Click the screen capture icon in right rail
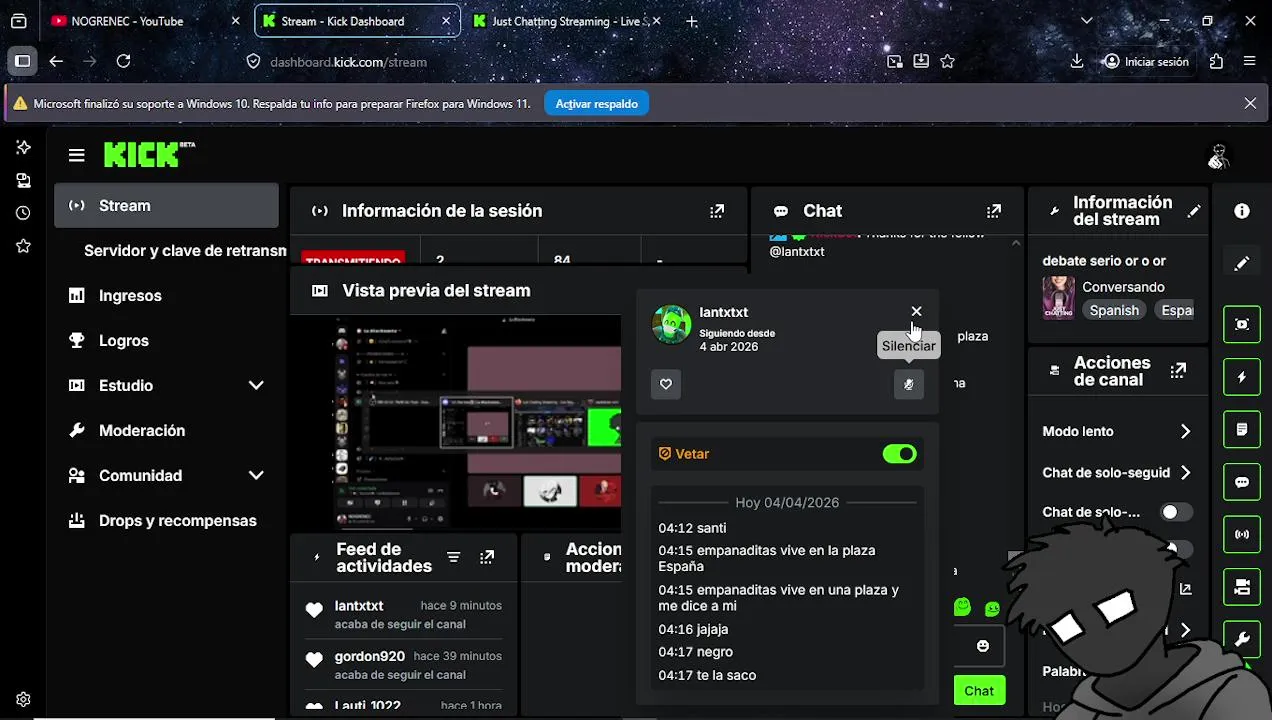 point(1242,324)
